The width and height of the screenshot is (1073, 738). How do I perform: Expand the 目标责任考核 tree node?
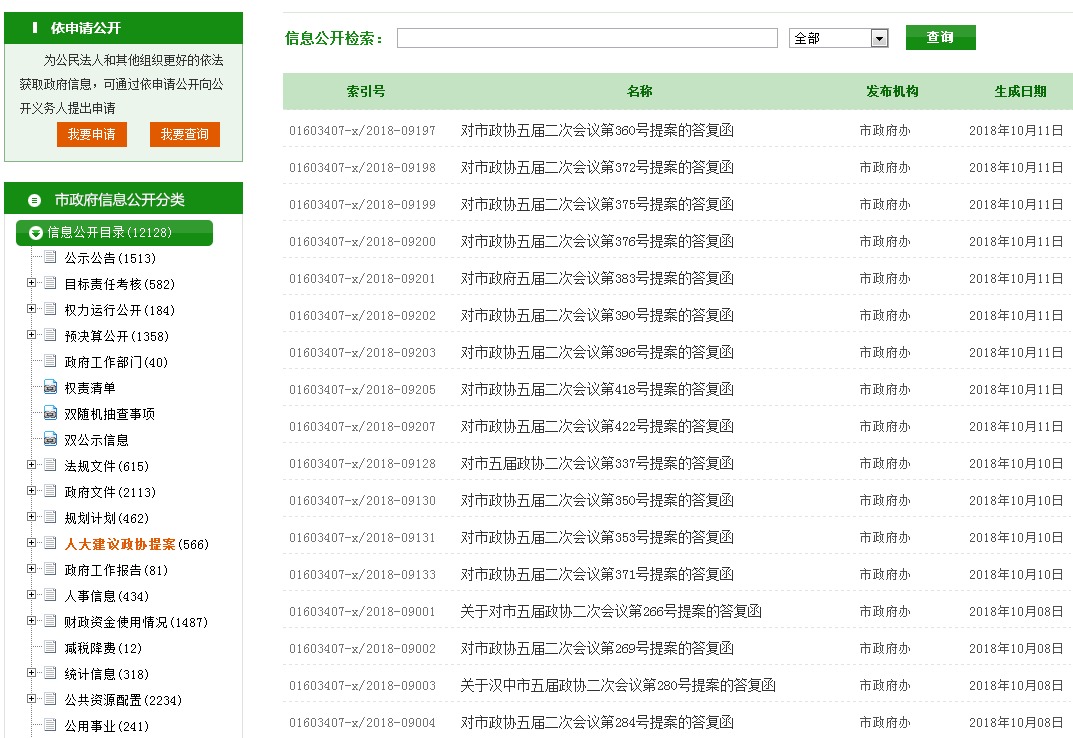click(x=32, y=284)
